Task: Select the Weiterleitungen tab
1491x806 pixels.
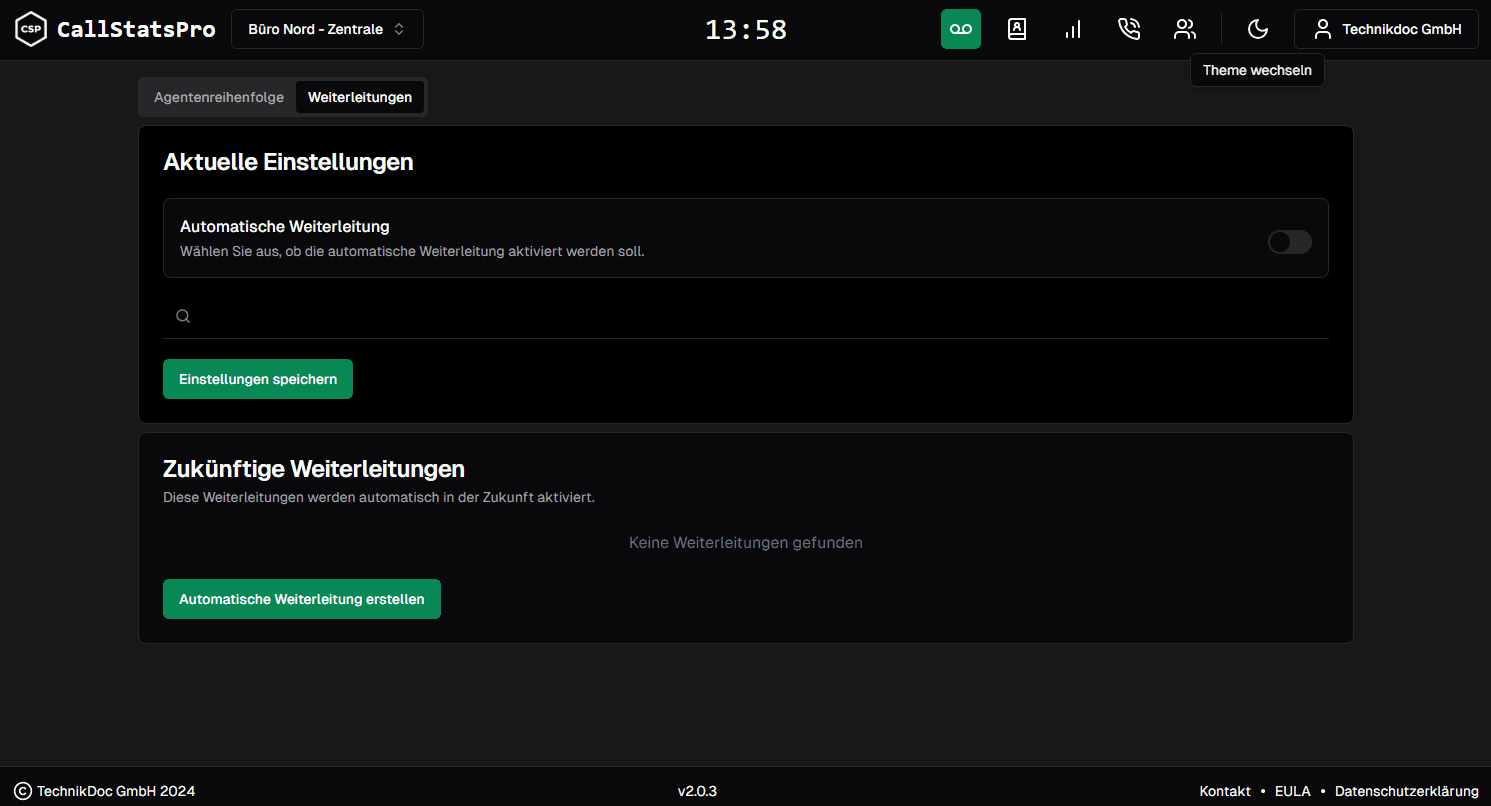Action: pyautogui.click(x=360, y=97)
